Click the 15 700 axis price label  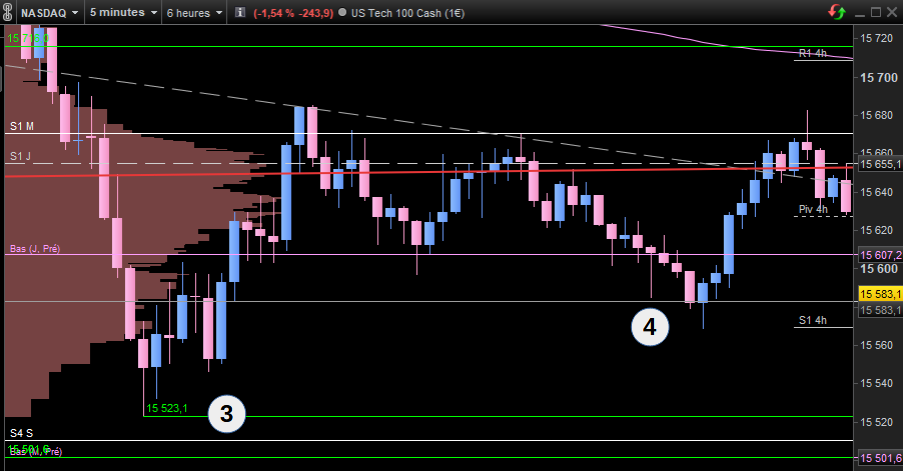pos(879,78)
